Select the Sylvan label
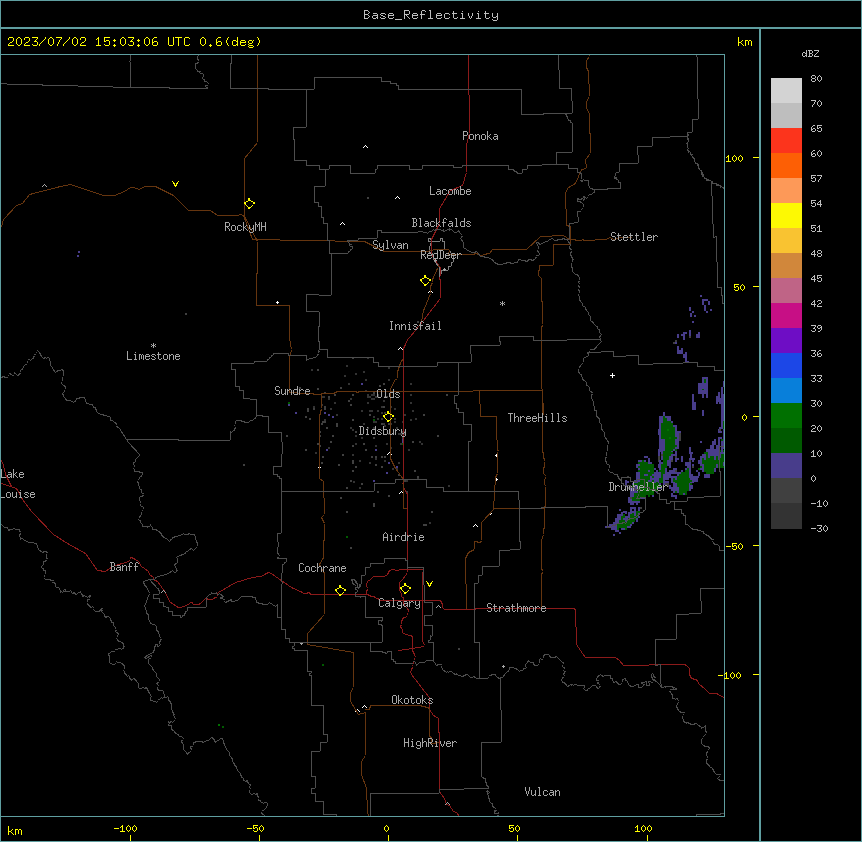862x842 pixels. pyautogui.click(x=390, y=245)
